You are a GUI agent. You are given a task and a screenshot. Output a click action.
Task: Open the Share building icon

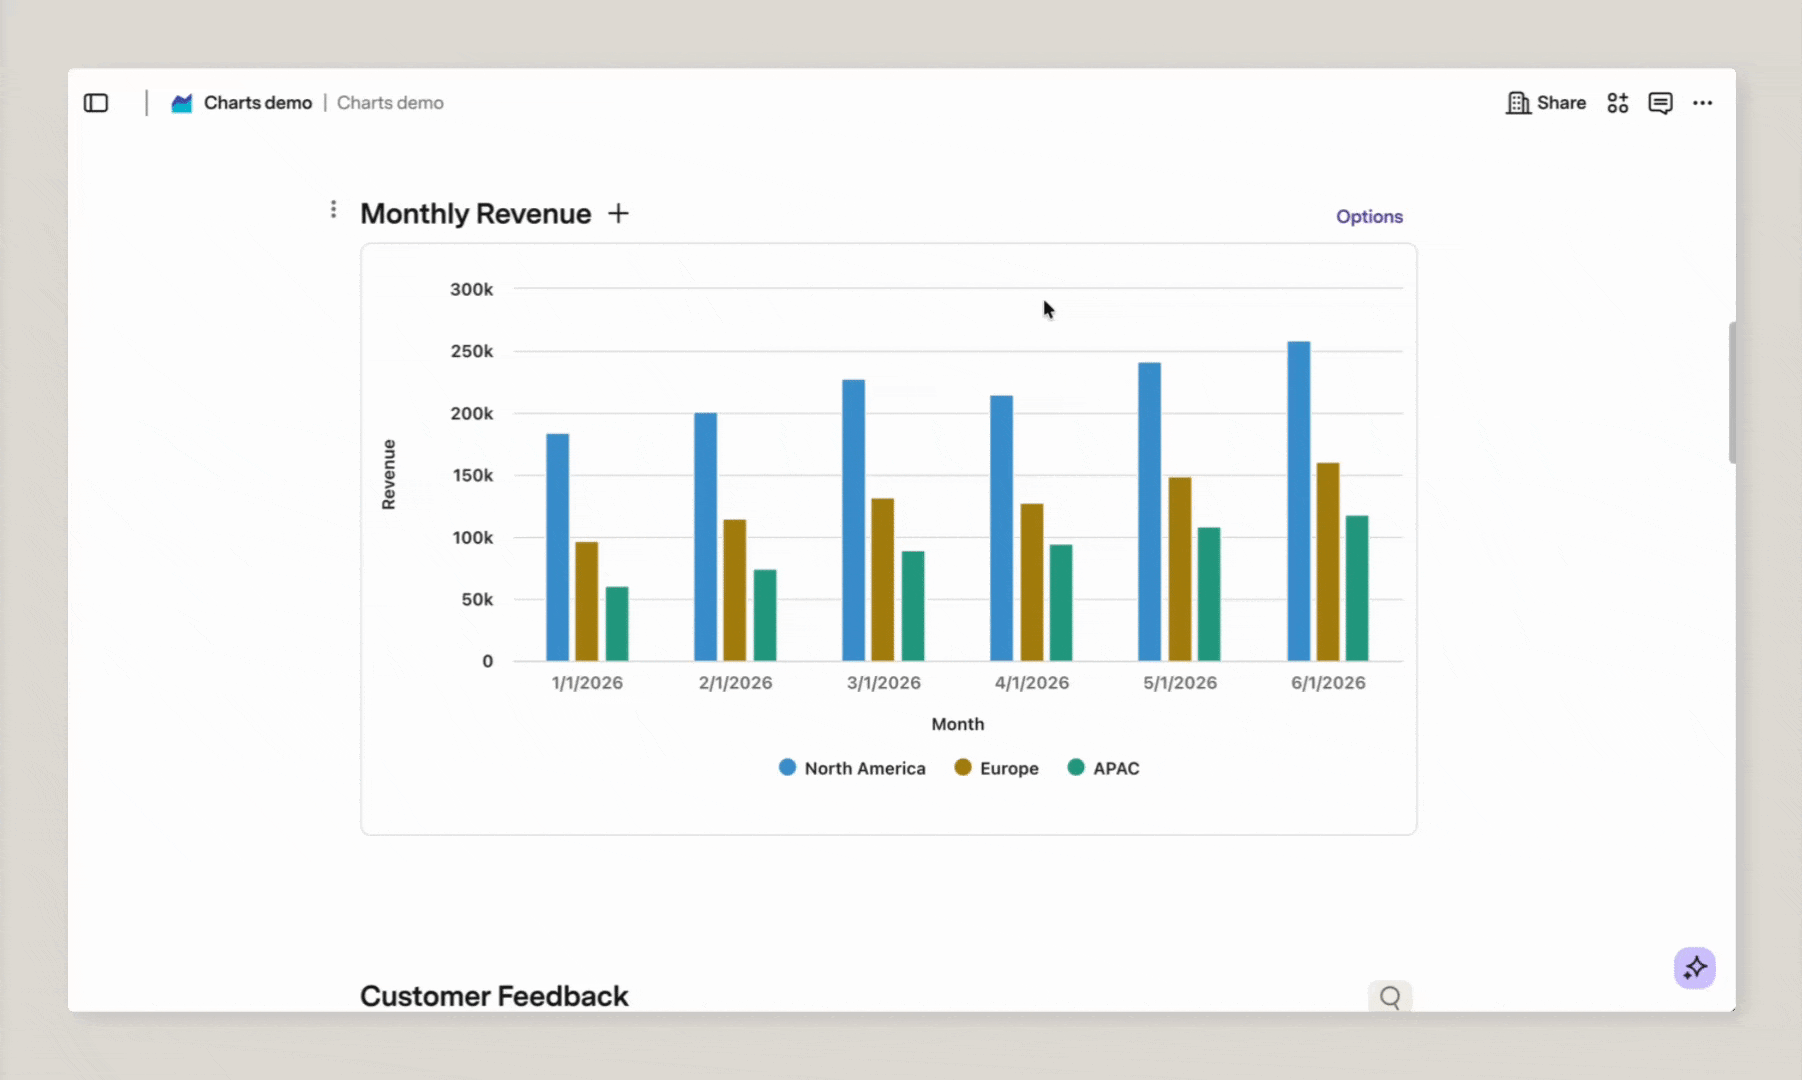[x=1518, y=103]
